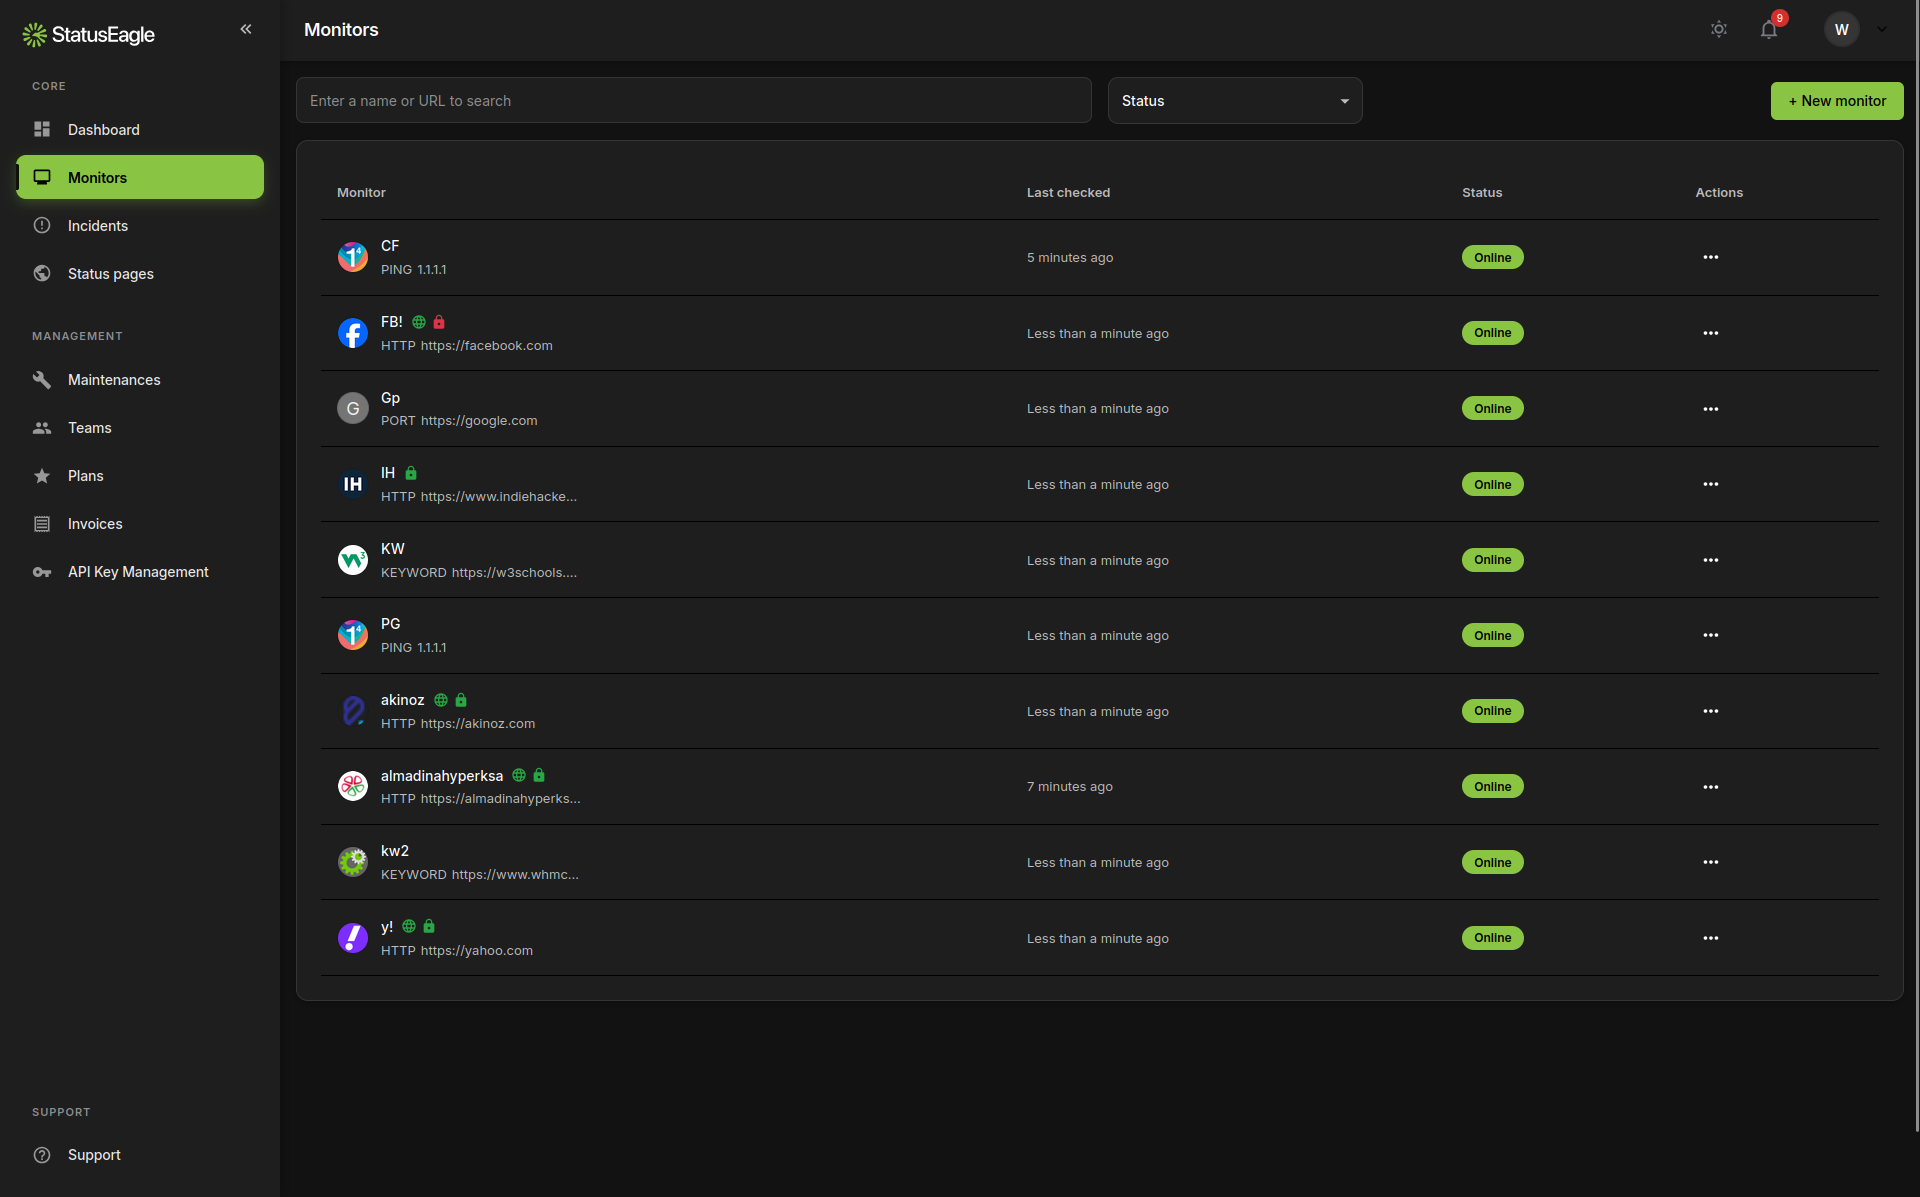Select the Dashboard menu item
Image resolution: width=1920 pixels, height=1197 pixels.
tap(103, 129)
